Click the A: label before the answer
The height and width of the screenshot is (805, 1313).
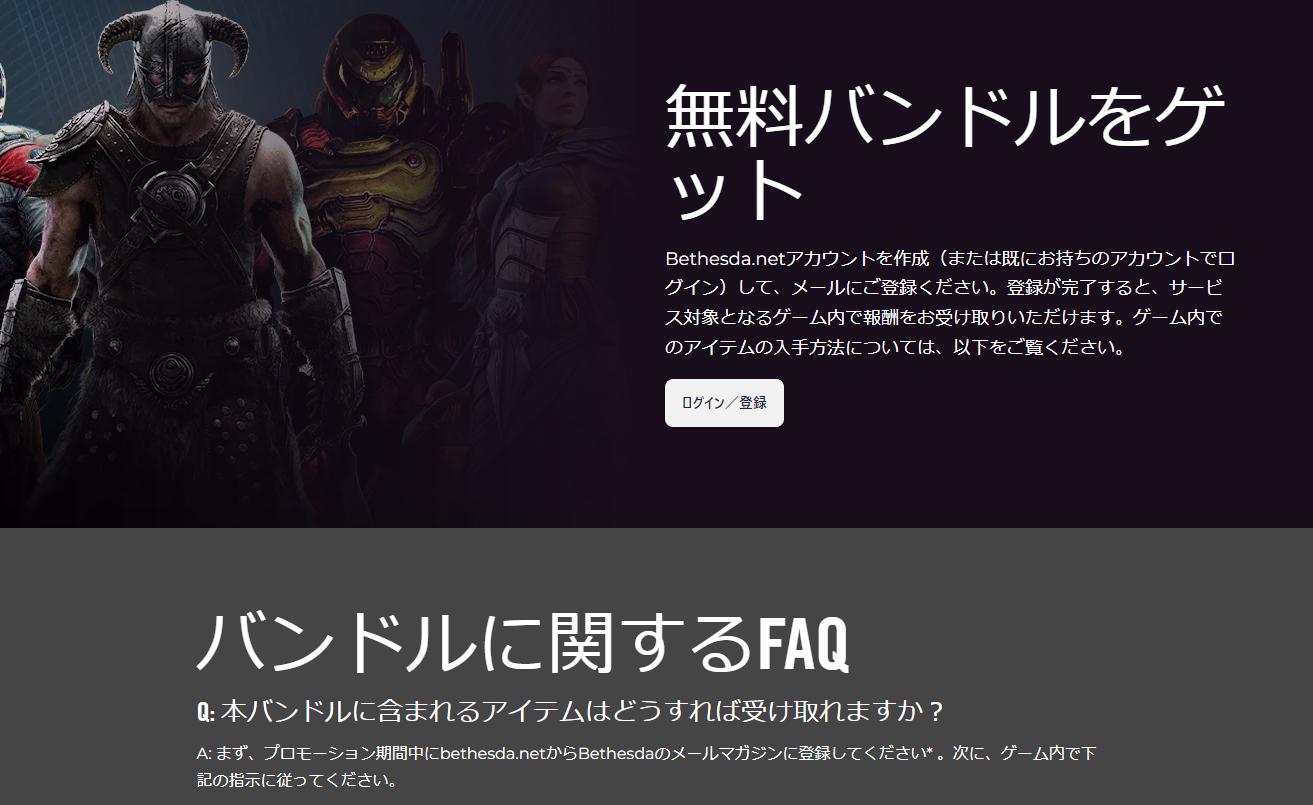point(204,753)
